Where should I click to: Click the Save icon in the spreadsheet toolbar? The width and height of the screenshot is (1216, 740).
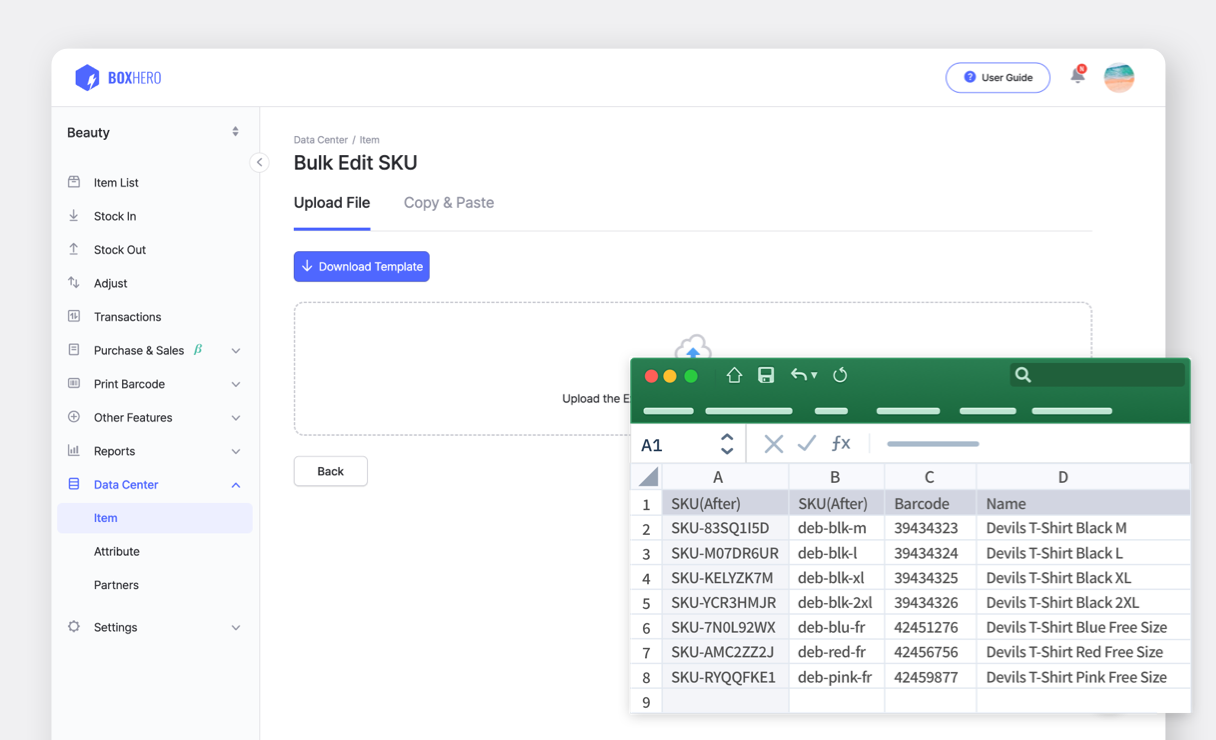(766, 375)
